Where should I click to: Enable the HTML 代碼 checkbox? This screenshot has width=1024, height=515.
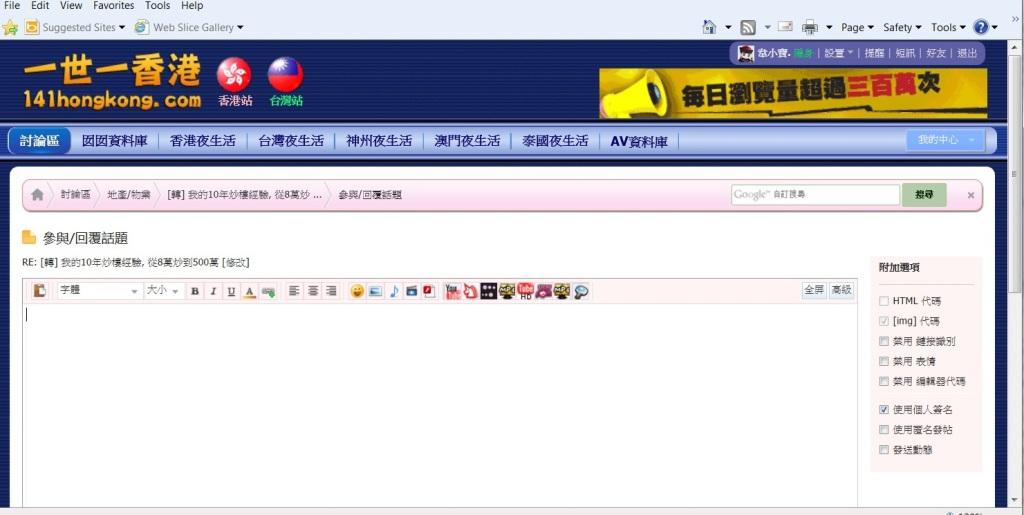[884, 301]
